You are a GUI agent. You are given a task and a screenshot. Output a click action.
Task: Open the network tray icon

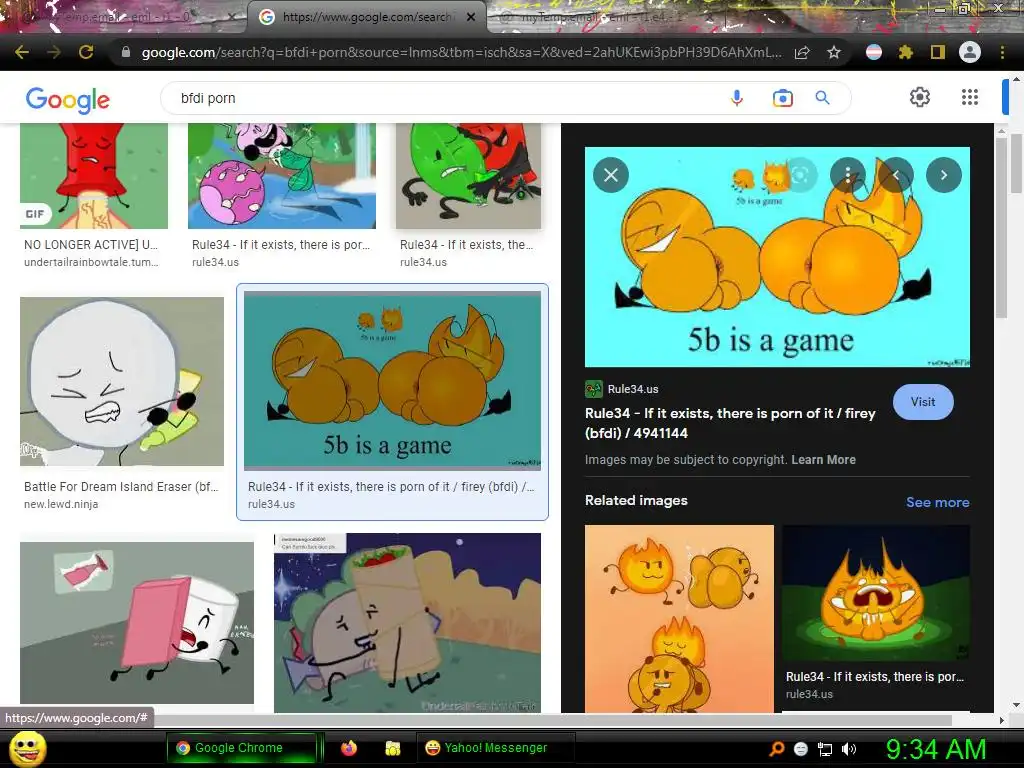pos(825,749)
